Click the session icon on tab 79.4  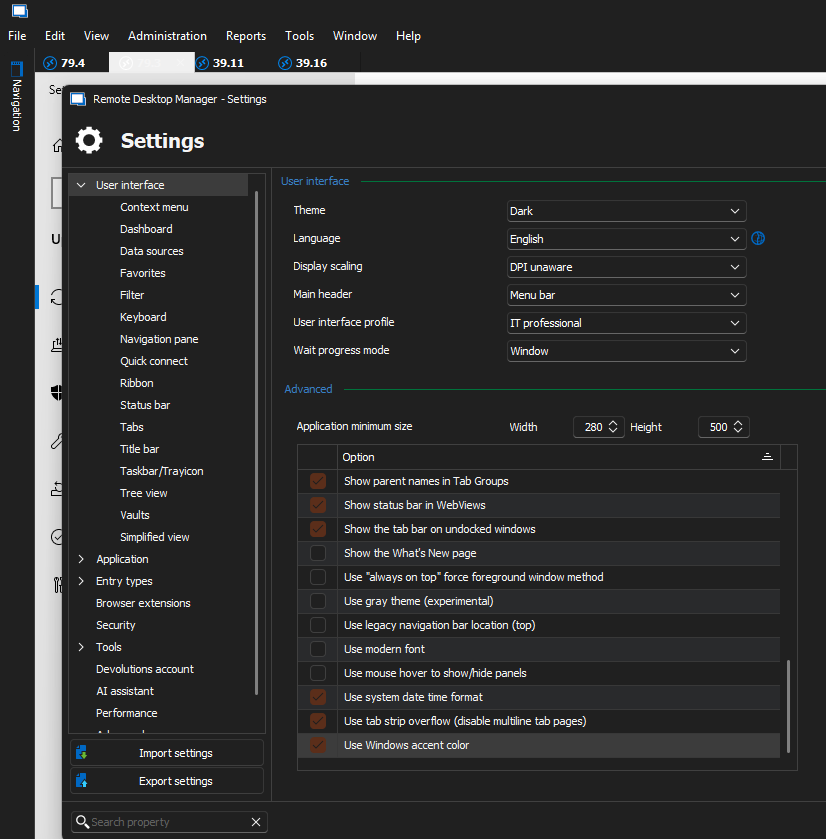coord(50,63)
